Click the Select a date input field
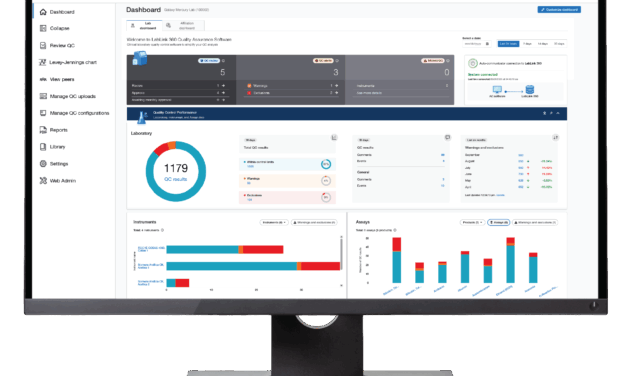The image size is (627, 376). click(x=477, y=44)
